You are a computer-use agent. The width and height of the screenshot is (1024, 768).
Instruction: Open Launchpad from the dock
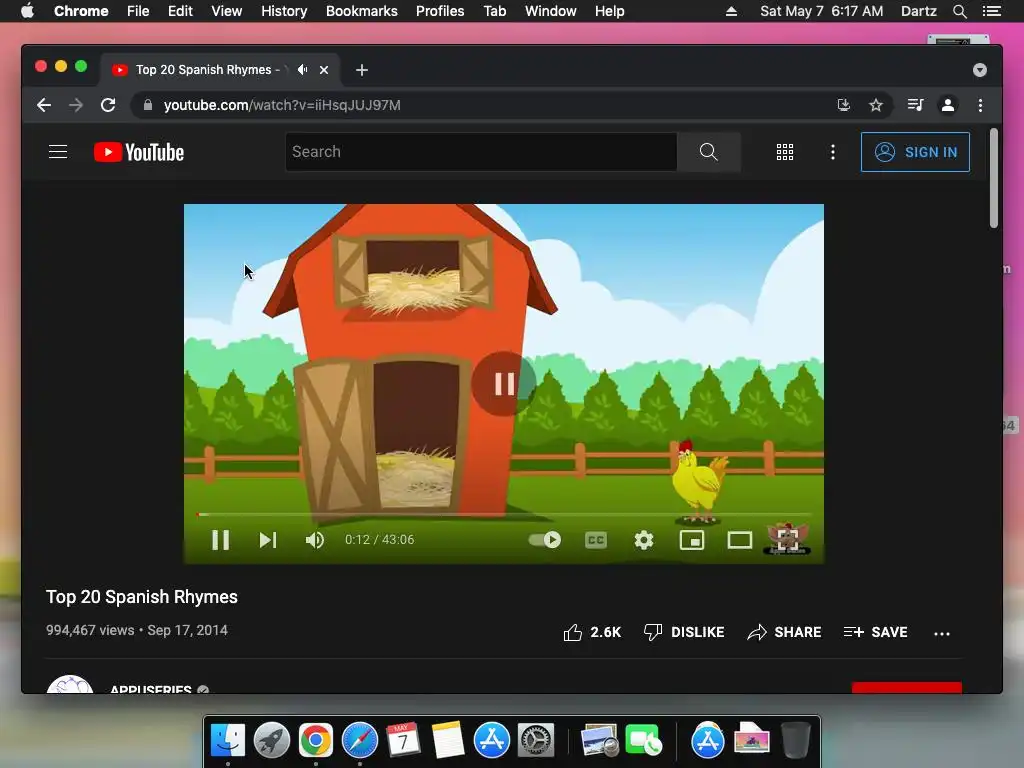click(272, 740)
